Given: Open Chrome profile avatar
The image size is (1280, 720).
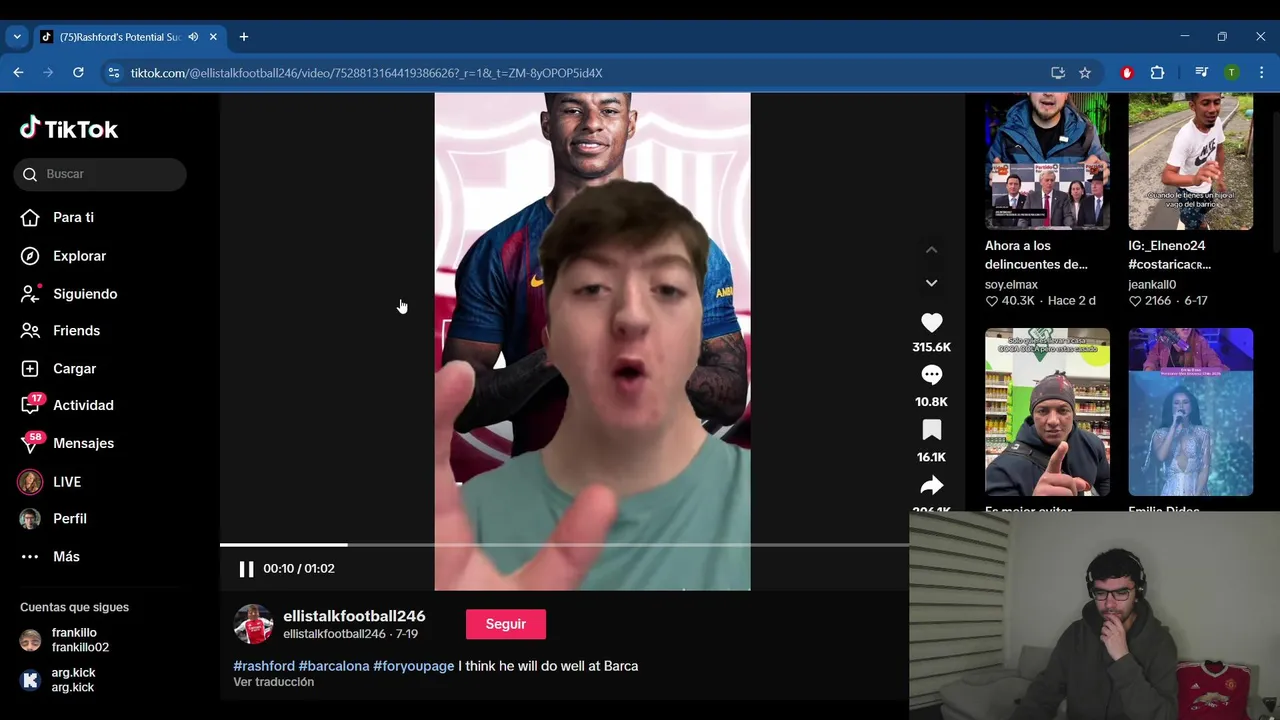Looking at the screenshot, I should pyautogui.click(x=1232, y=73).
